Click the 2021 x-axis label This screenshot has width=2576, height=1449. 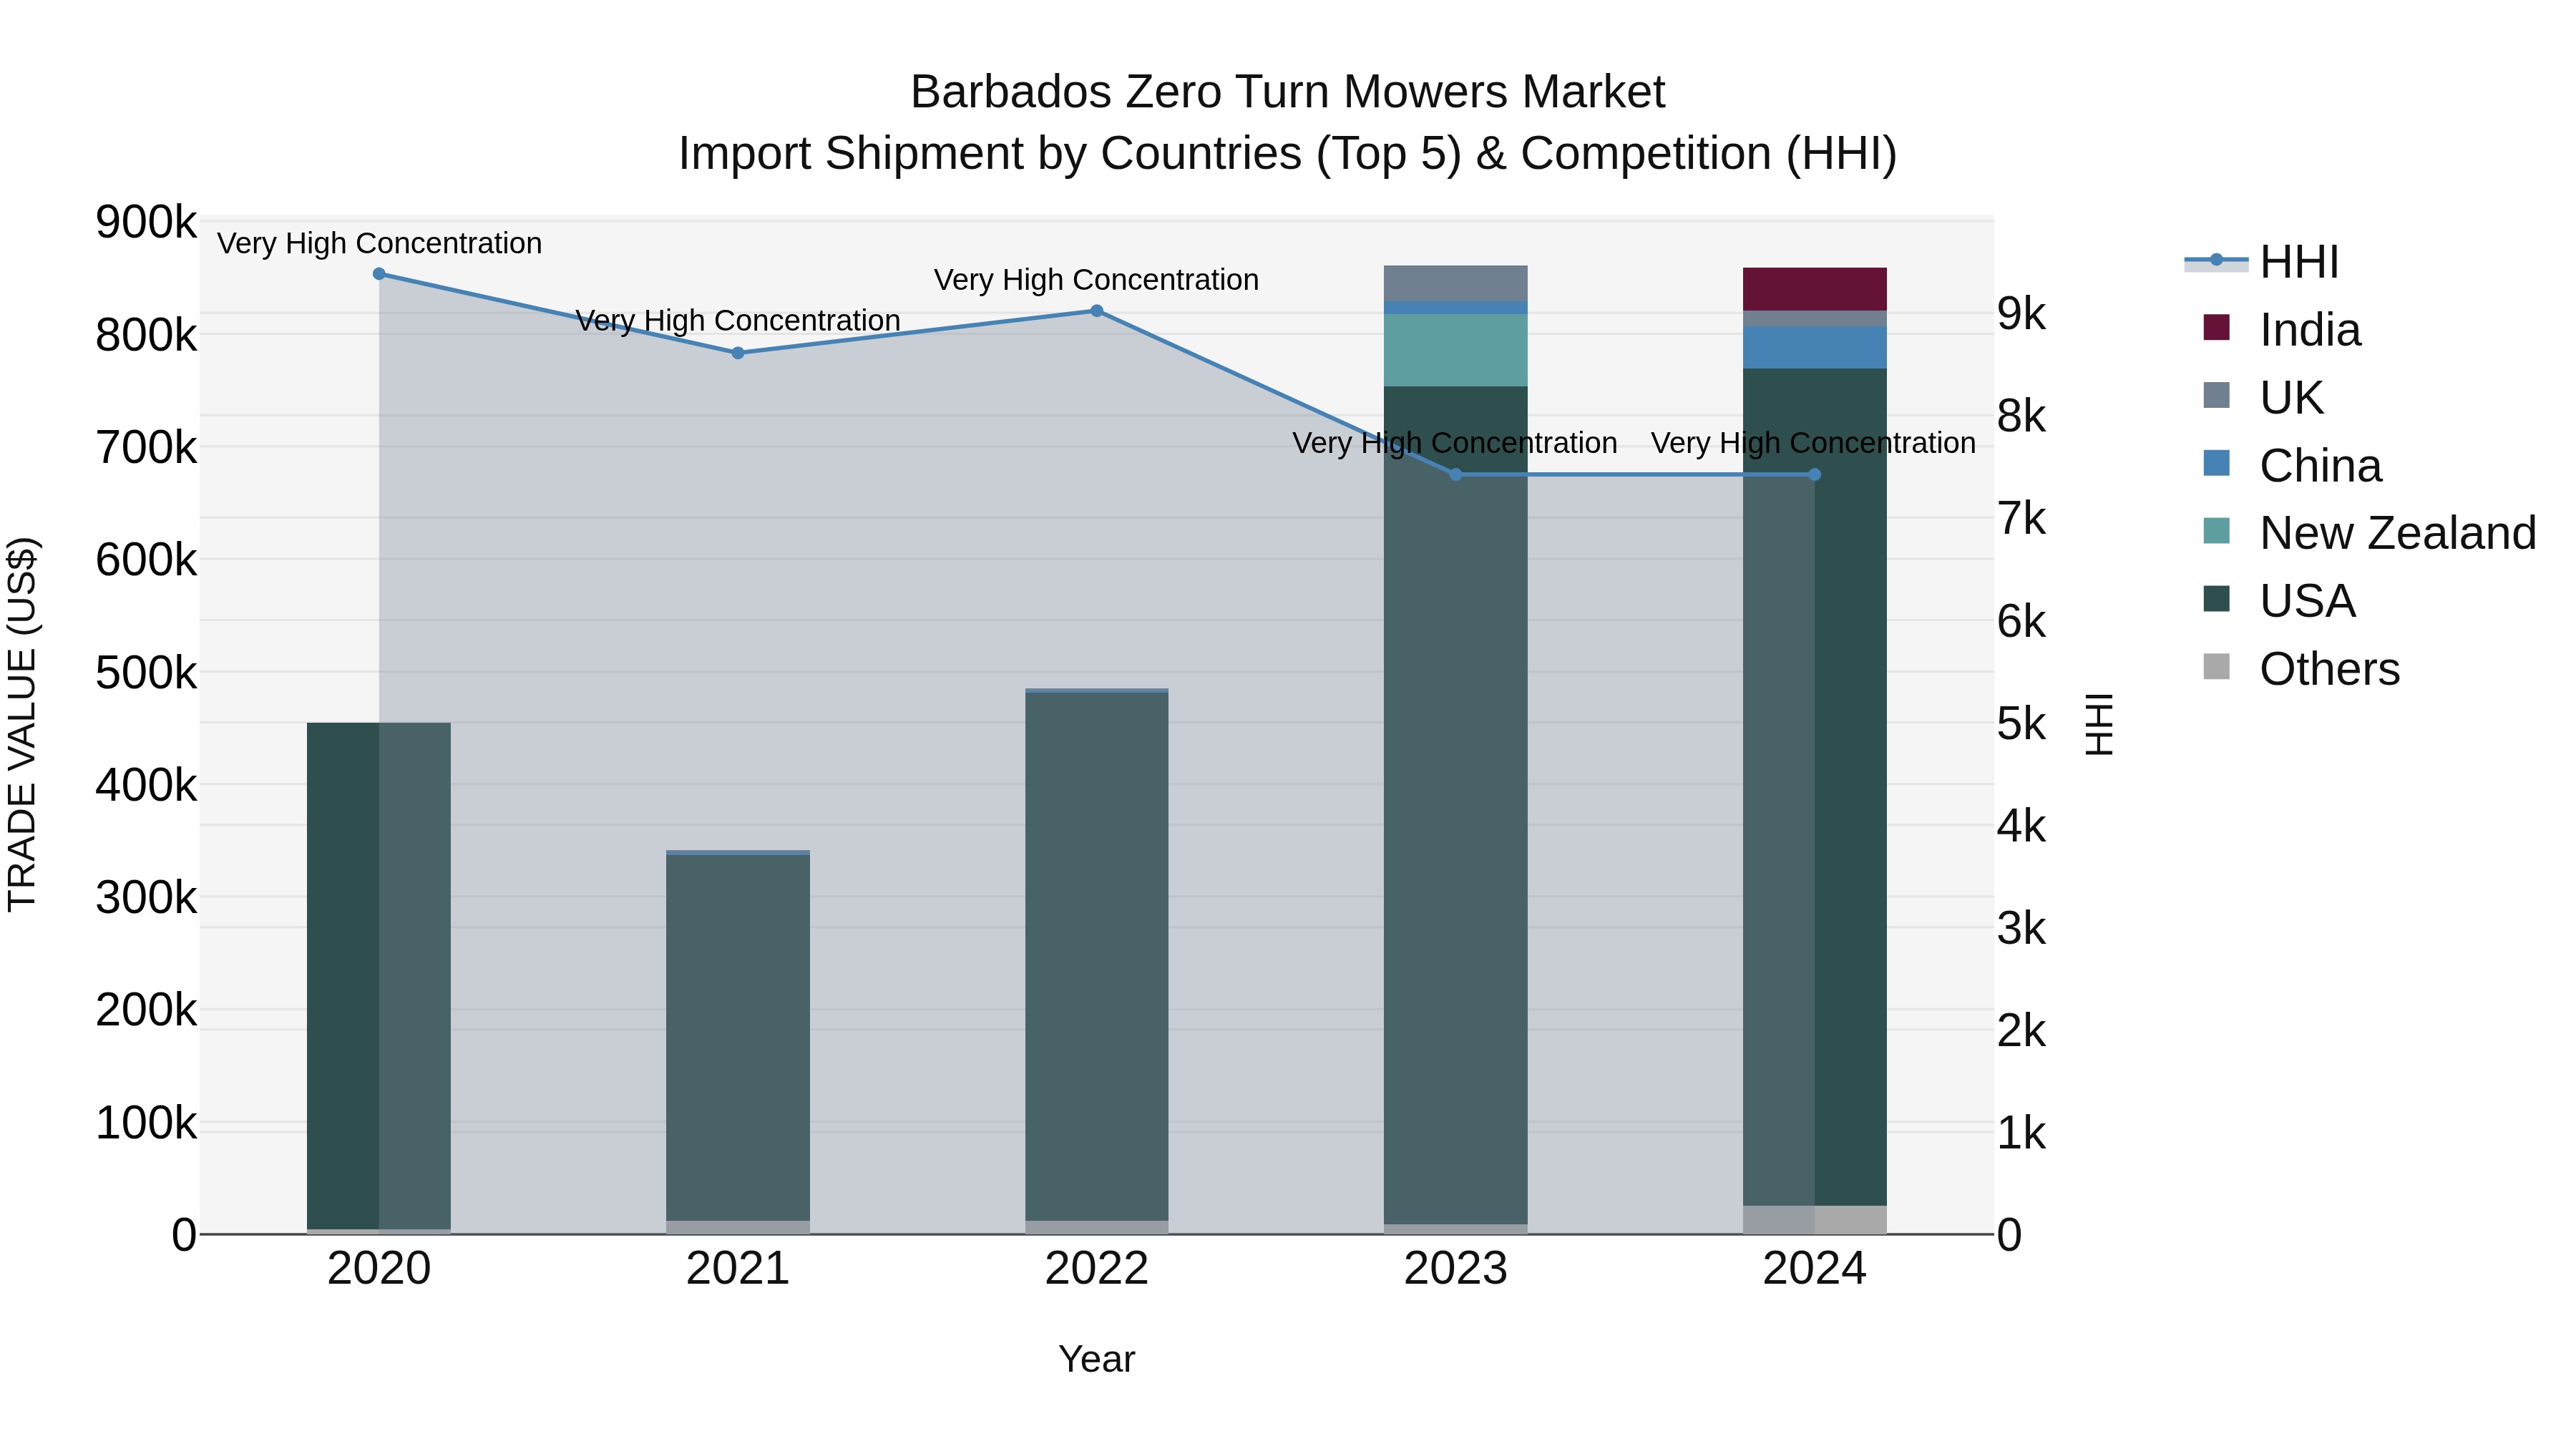[738, 1269]
